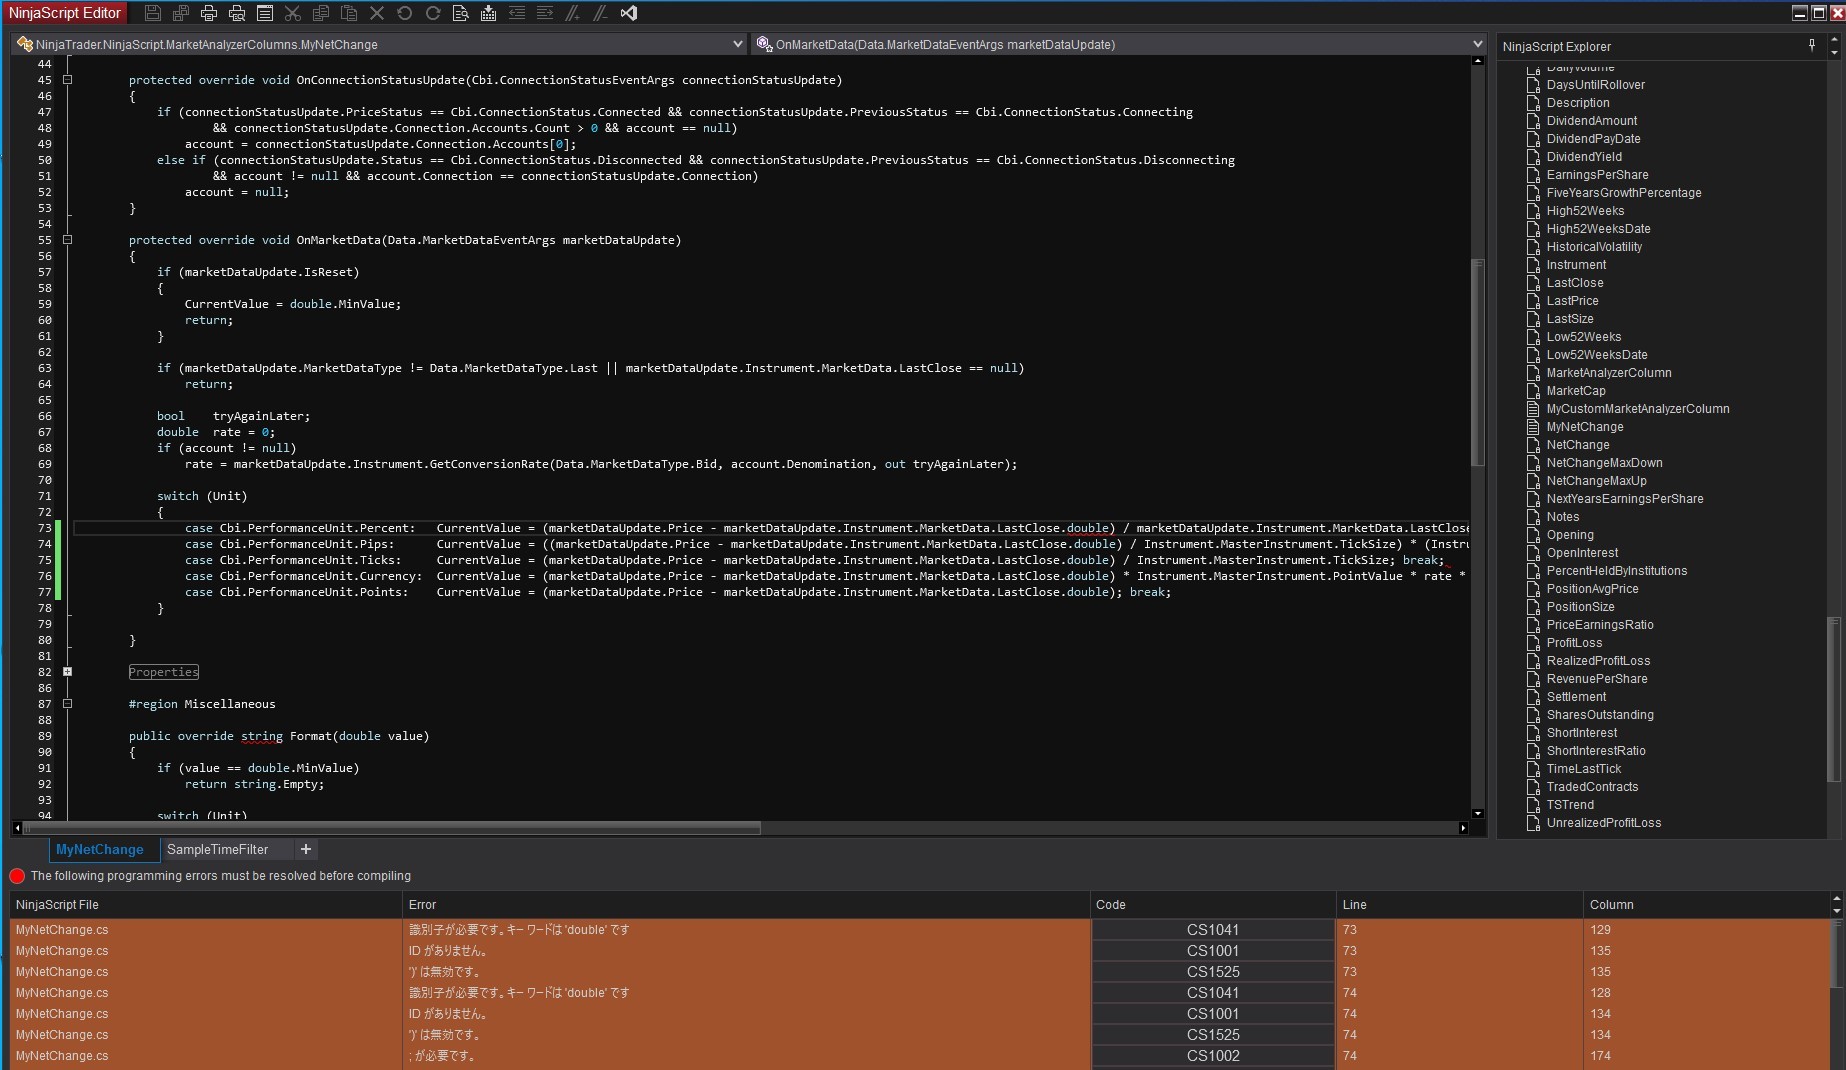This screenshot has width=1846, height=1070.
Task: Open the class selector dropdown for MyNetChange
Action: pyautogui.click(x=737, y=44)
